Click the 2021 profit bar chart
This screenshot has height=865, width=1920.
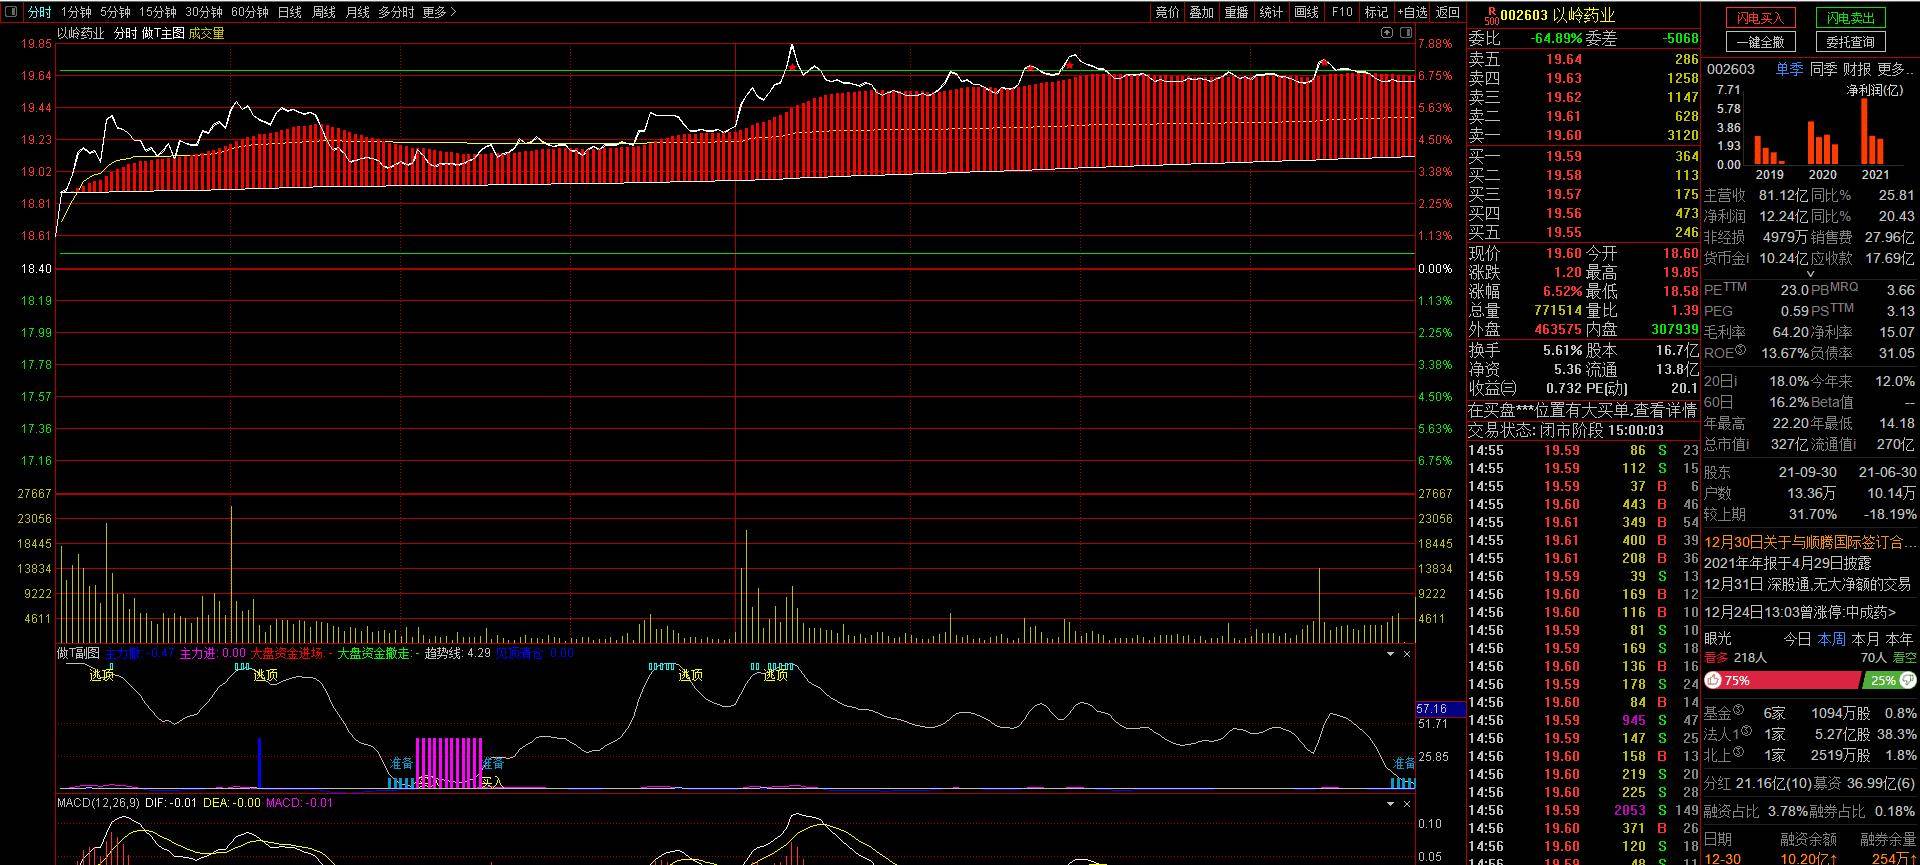[x=1871, y=131]
